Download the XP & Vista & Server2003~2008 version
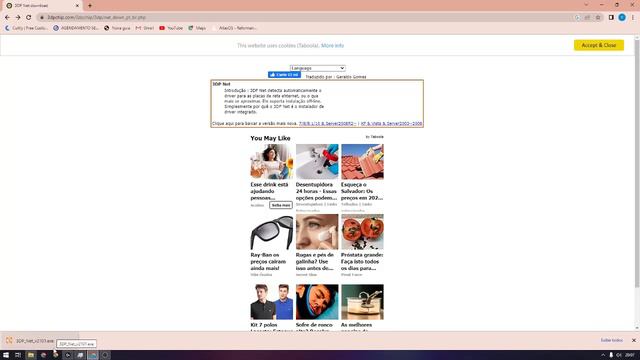This screenshot has height=360, width=640. (x=391, y=124)
